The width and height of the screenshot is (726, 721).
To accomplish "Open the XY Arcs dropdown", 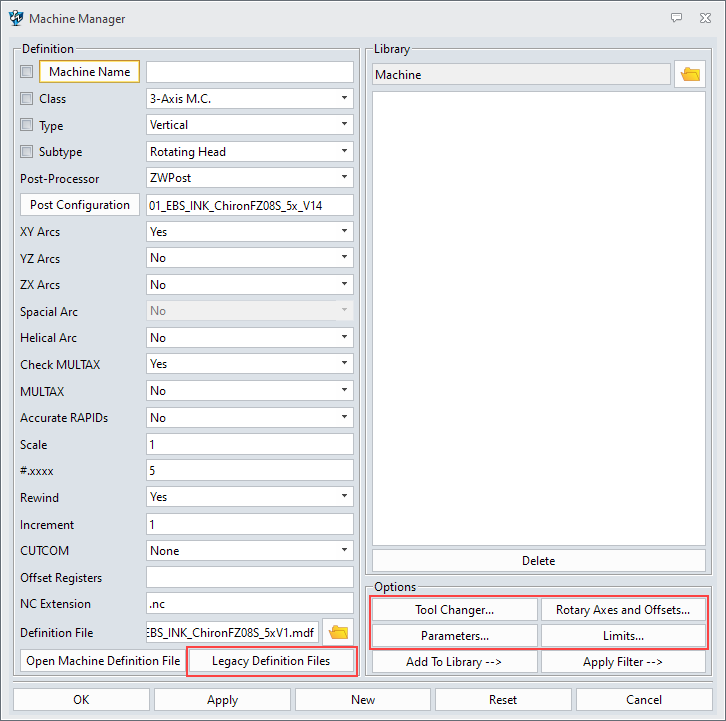I will [x=250, y=231].
